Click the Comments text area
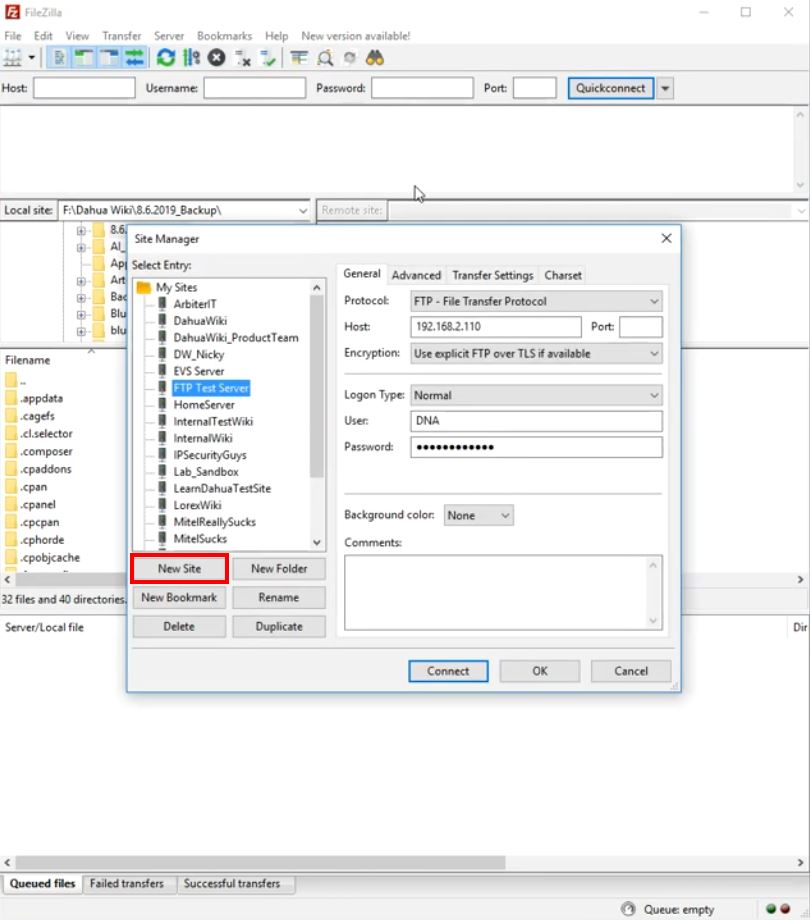This screenshot has width=810, height=920. point(503,593)
